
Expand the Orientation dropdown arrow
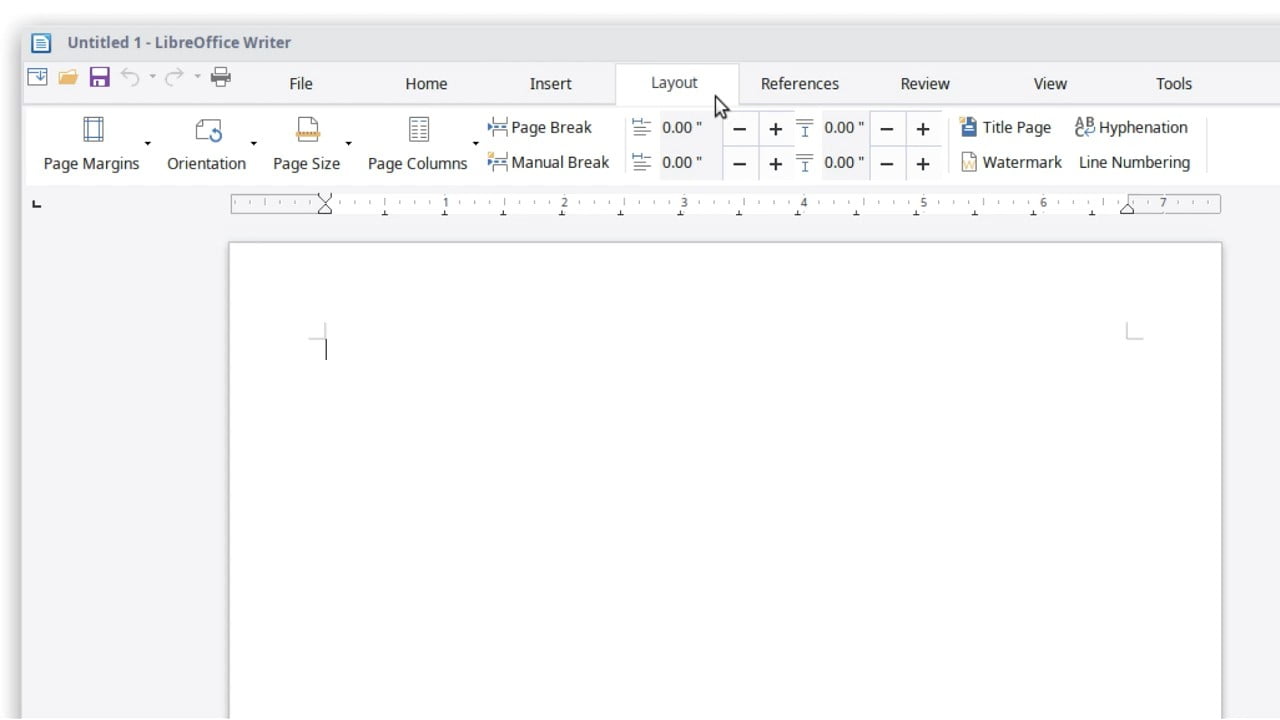pos(253,144)
